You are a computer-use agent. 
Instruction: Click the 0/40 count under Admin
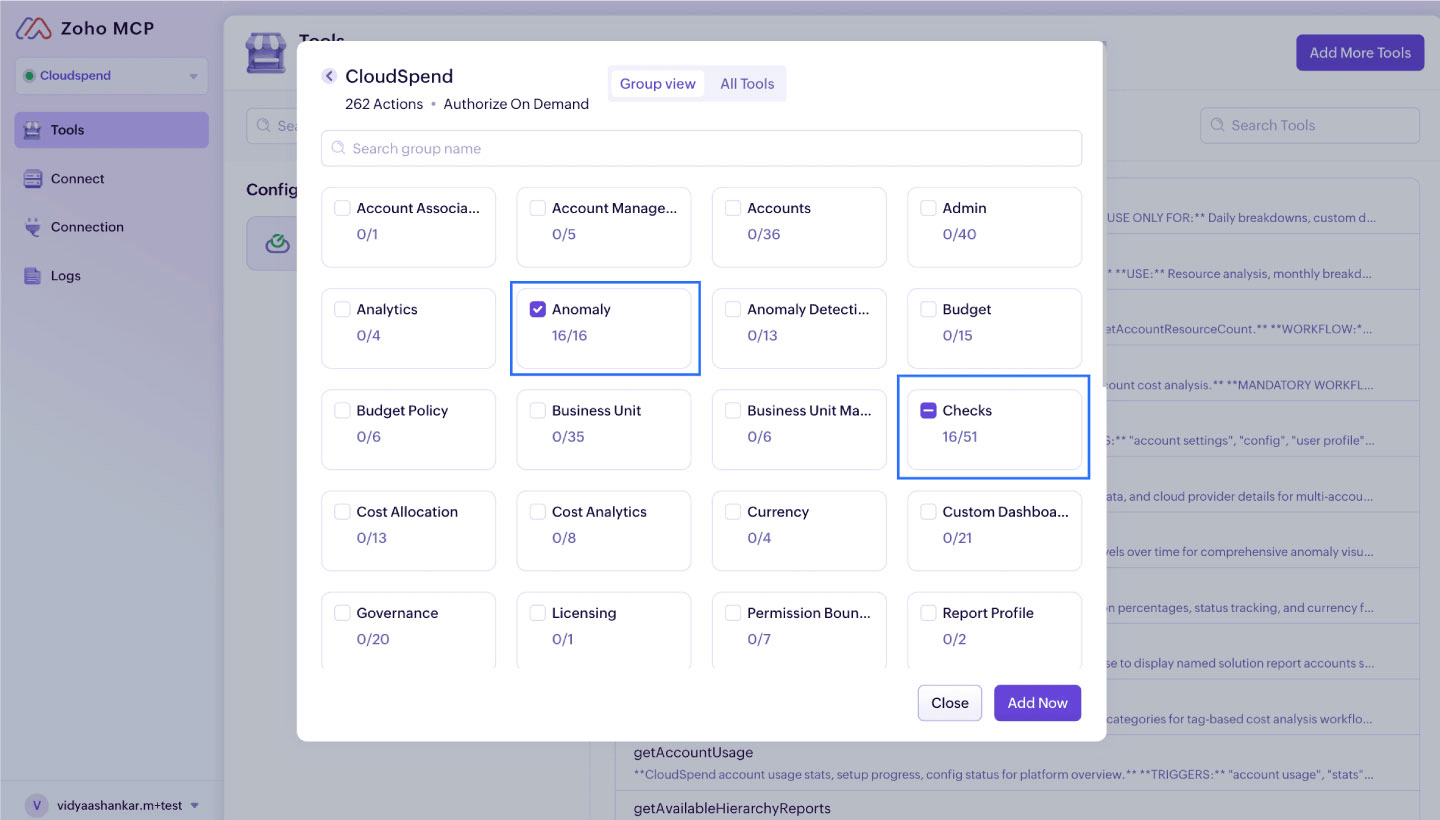tap(960, 235)
